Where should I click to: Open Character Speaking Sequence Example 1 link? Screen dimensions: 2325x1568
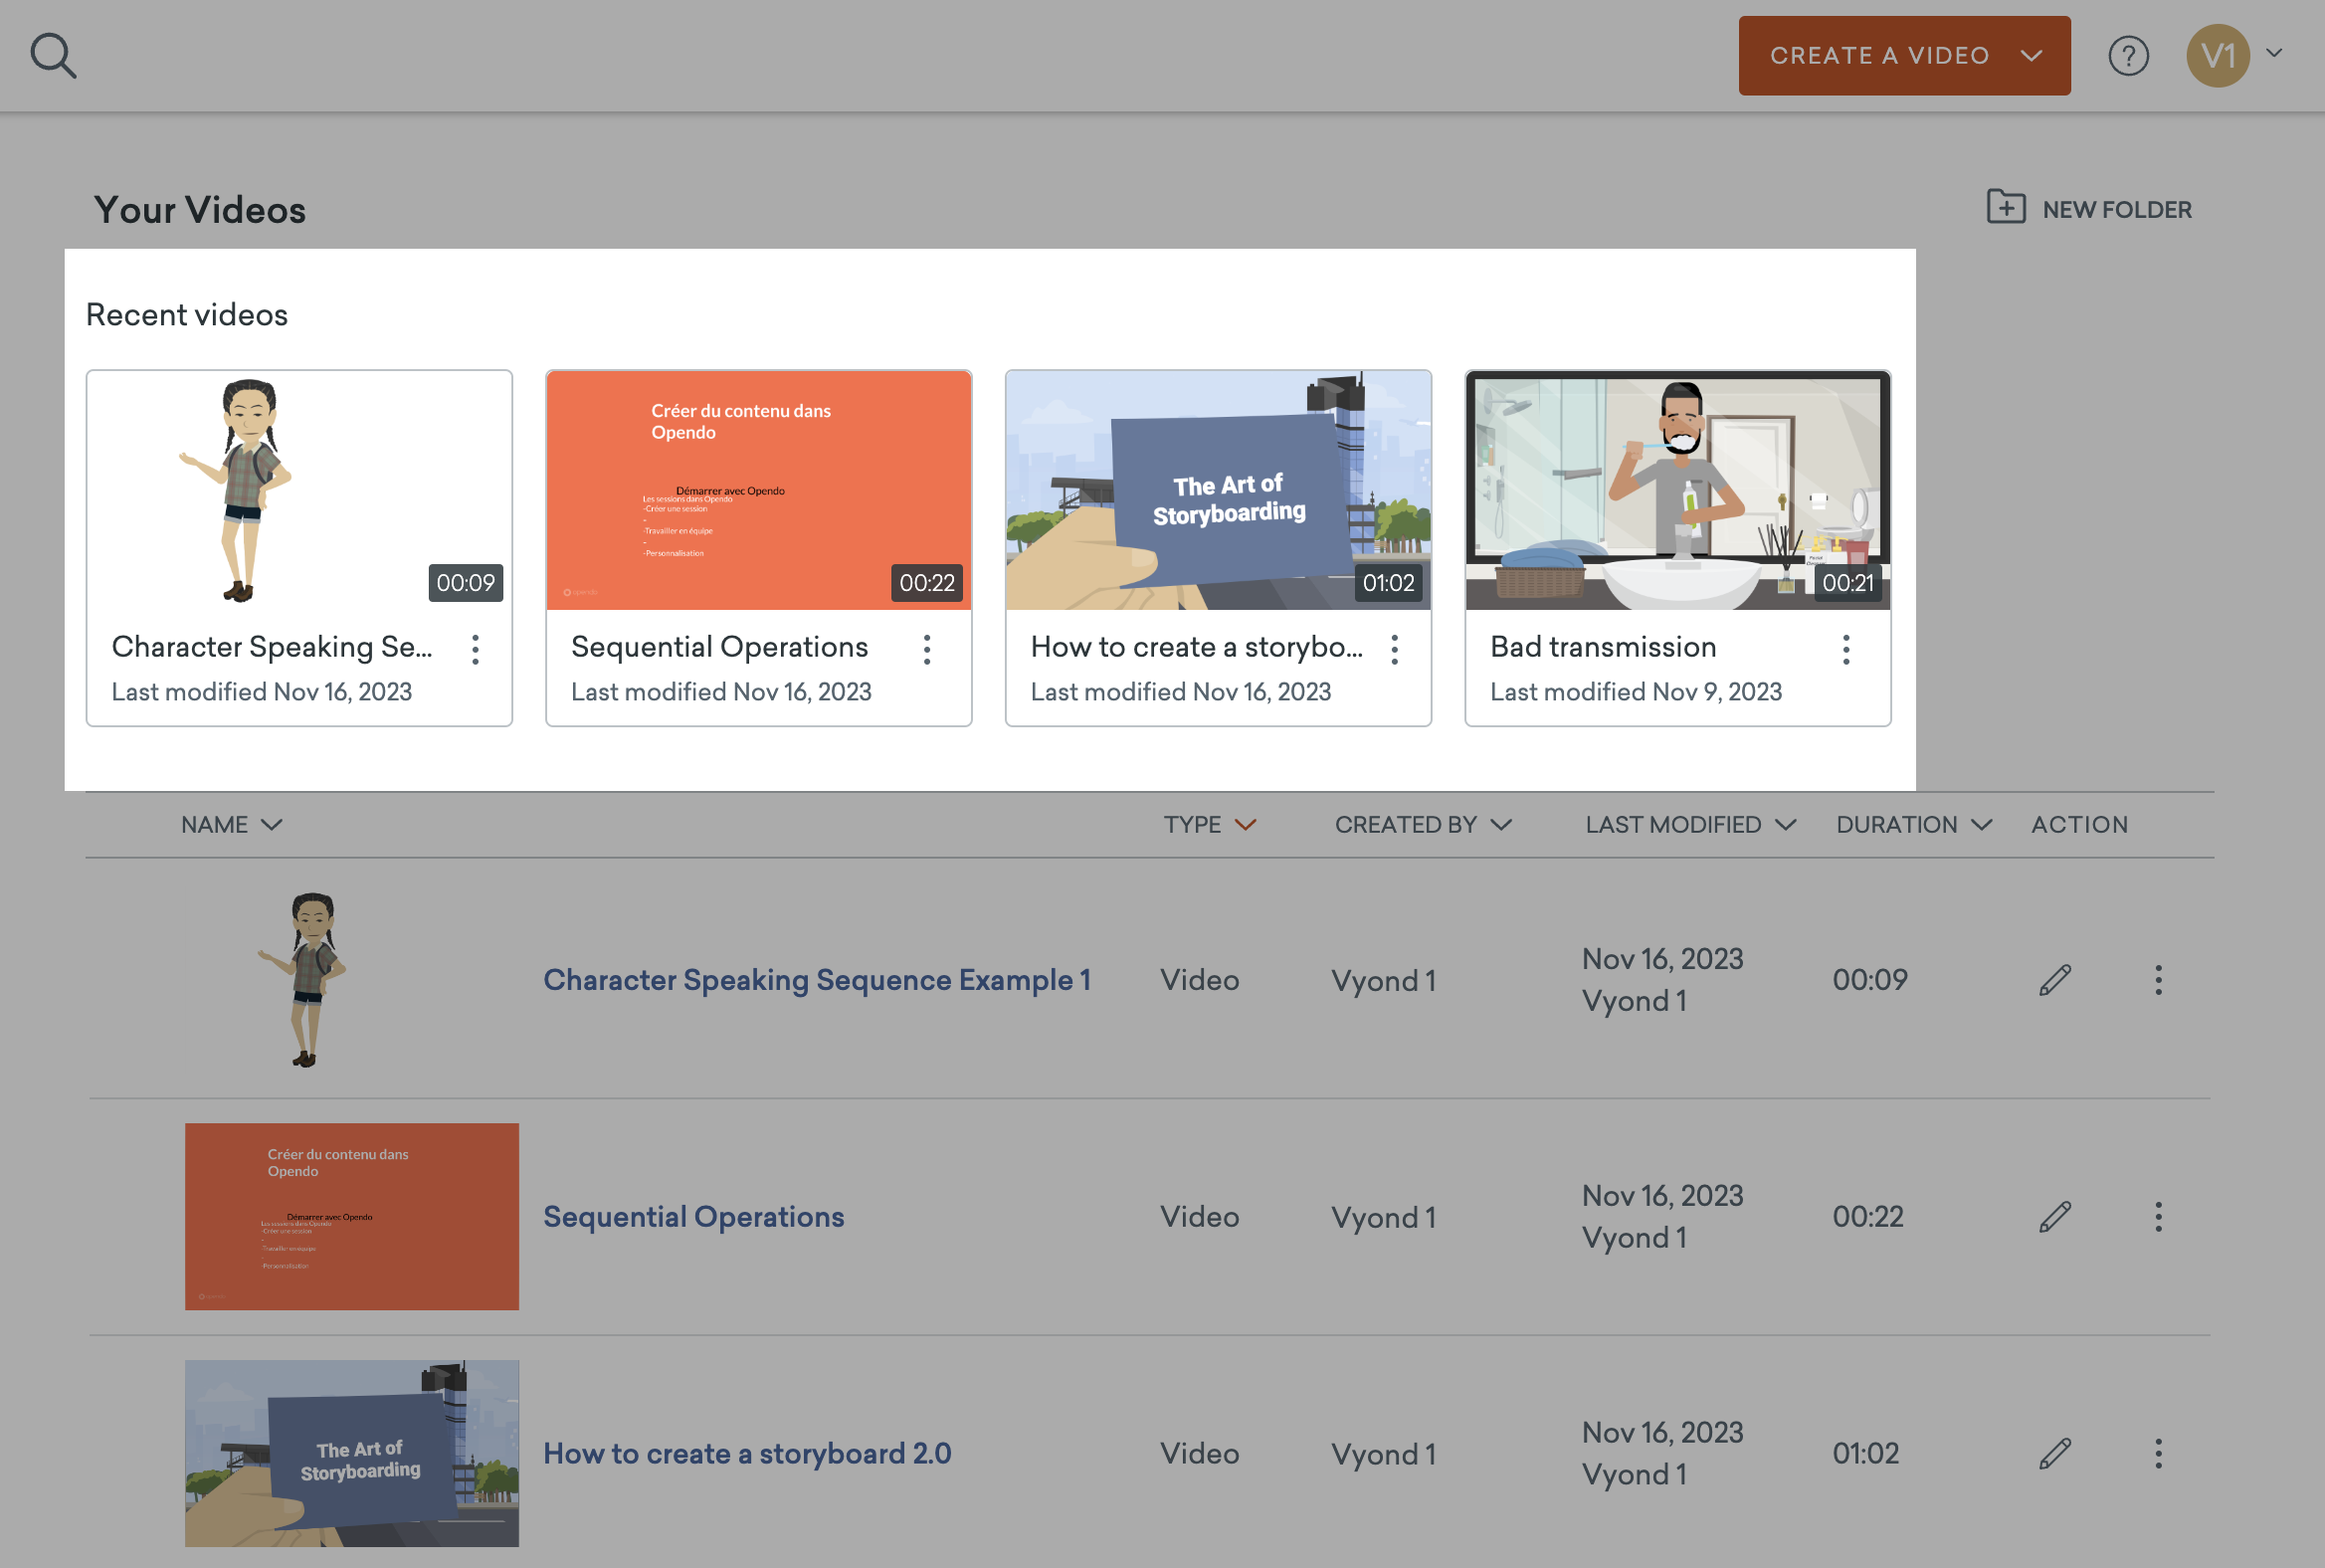coord(816,979)
